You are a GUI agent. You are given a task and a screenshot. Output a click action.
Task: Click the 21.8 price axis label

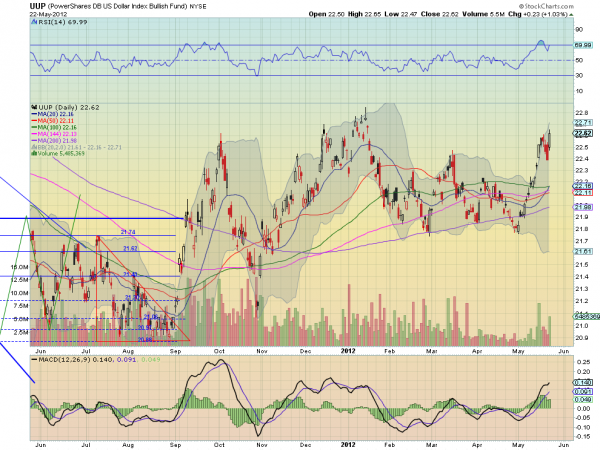[581, 229]
